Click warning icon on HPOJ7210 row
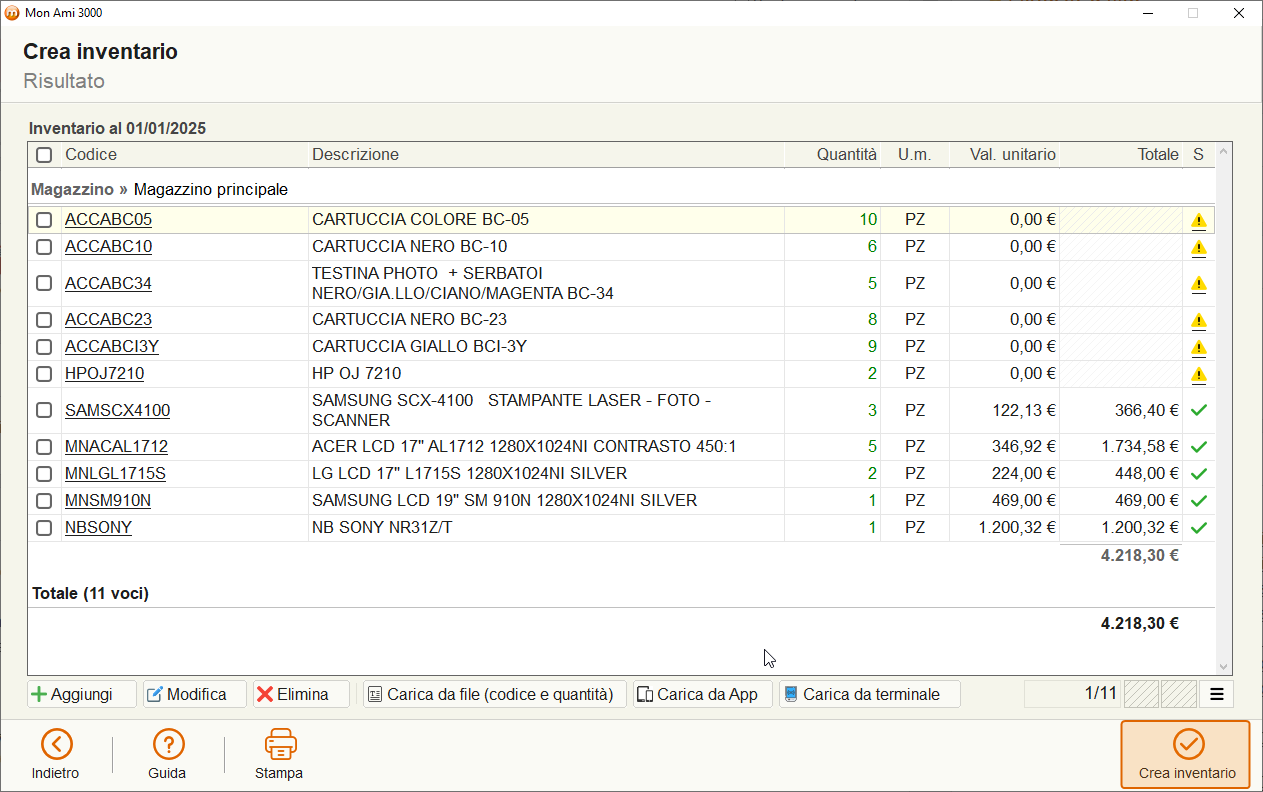The height and width of the screenshot is (792, 1263). [1198, 374]
